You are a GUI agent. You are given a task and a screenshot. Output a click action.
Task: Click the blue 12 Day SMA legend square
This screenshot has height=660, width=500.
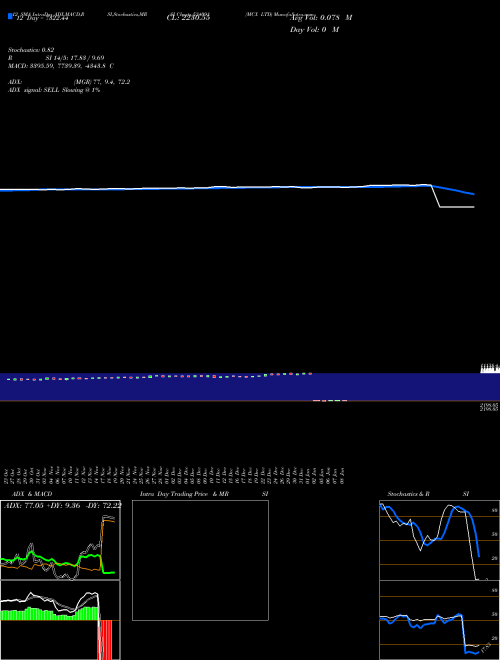[x=10, y=16]
